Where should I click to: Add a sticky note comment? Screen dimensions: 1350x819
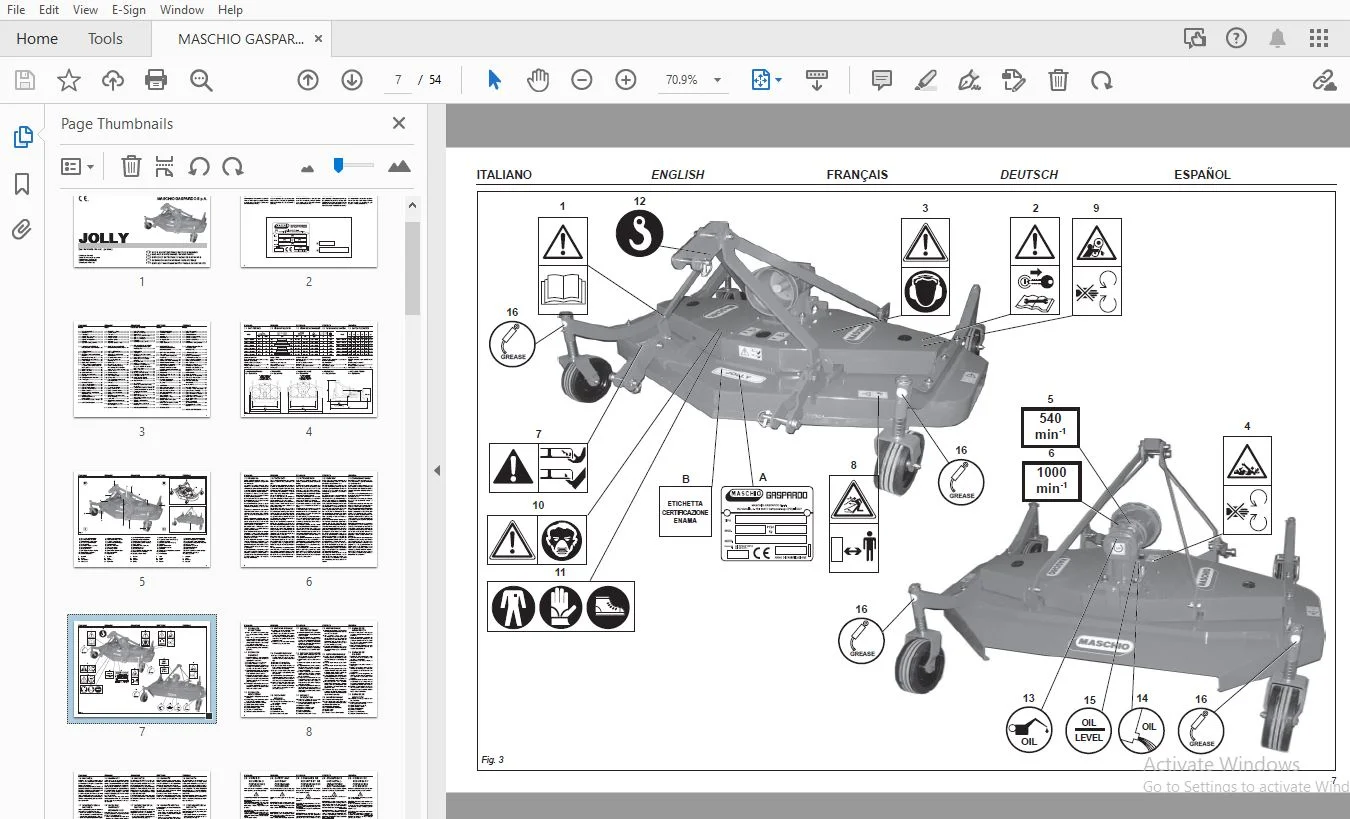[x=882, y=80]
